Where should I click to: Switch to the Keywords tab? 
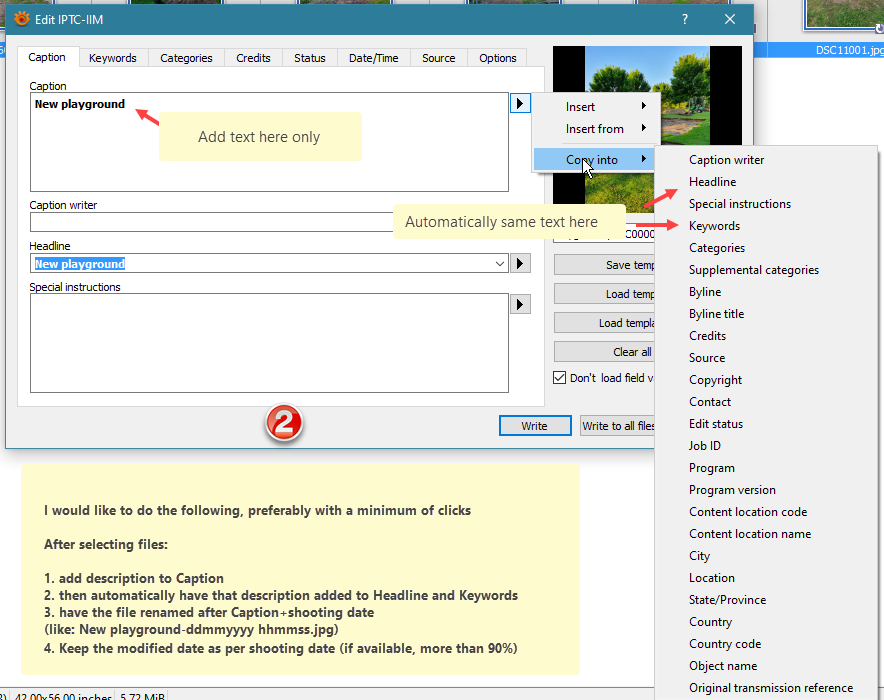click(x=113, y=58)
